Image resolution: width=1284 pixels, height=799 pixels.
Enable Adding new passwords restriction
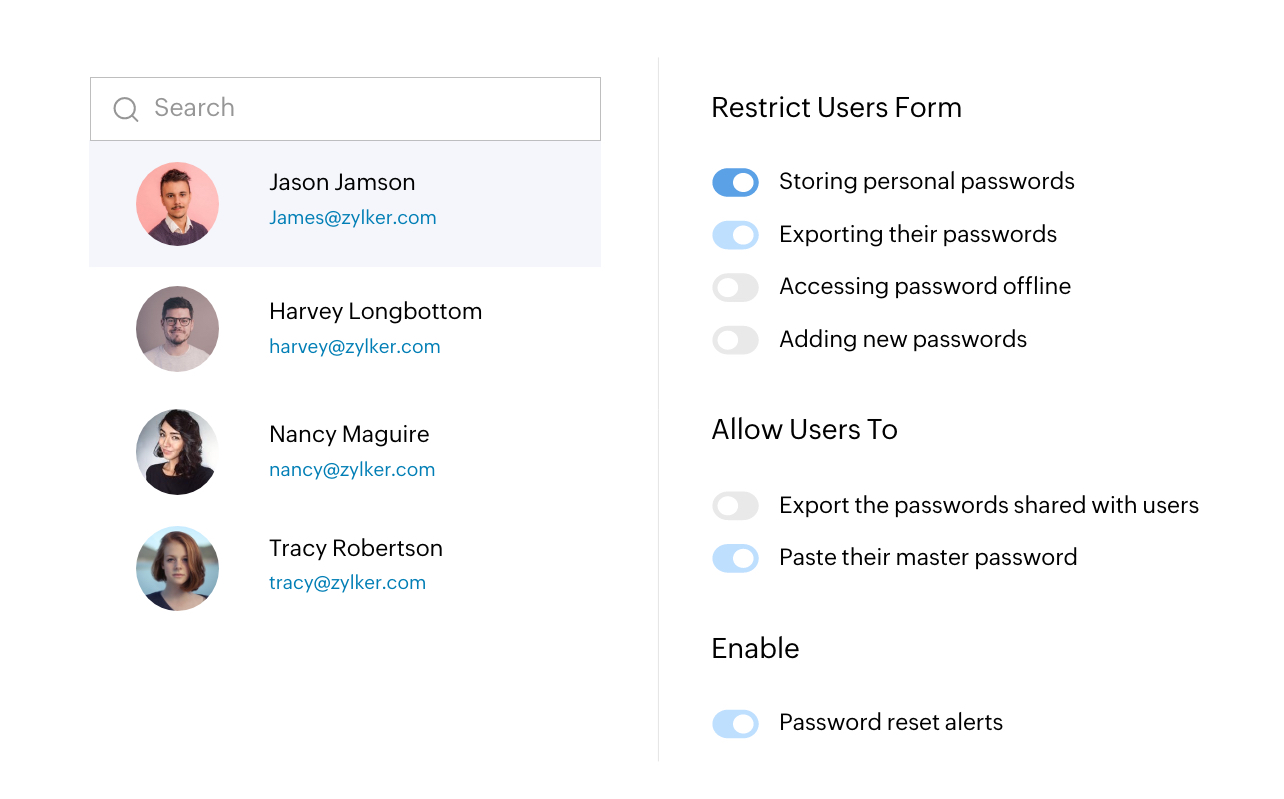coord(735,341)
